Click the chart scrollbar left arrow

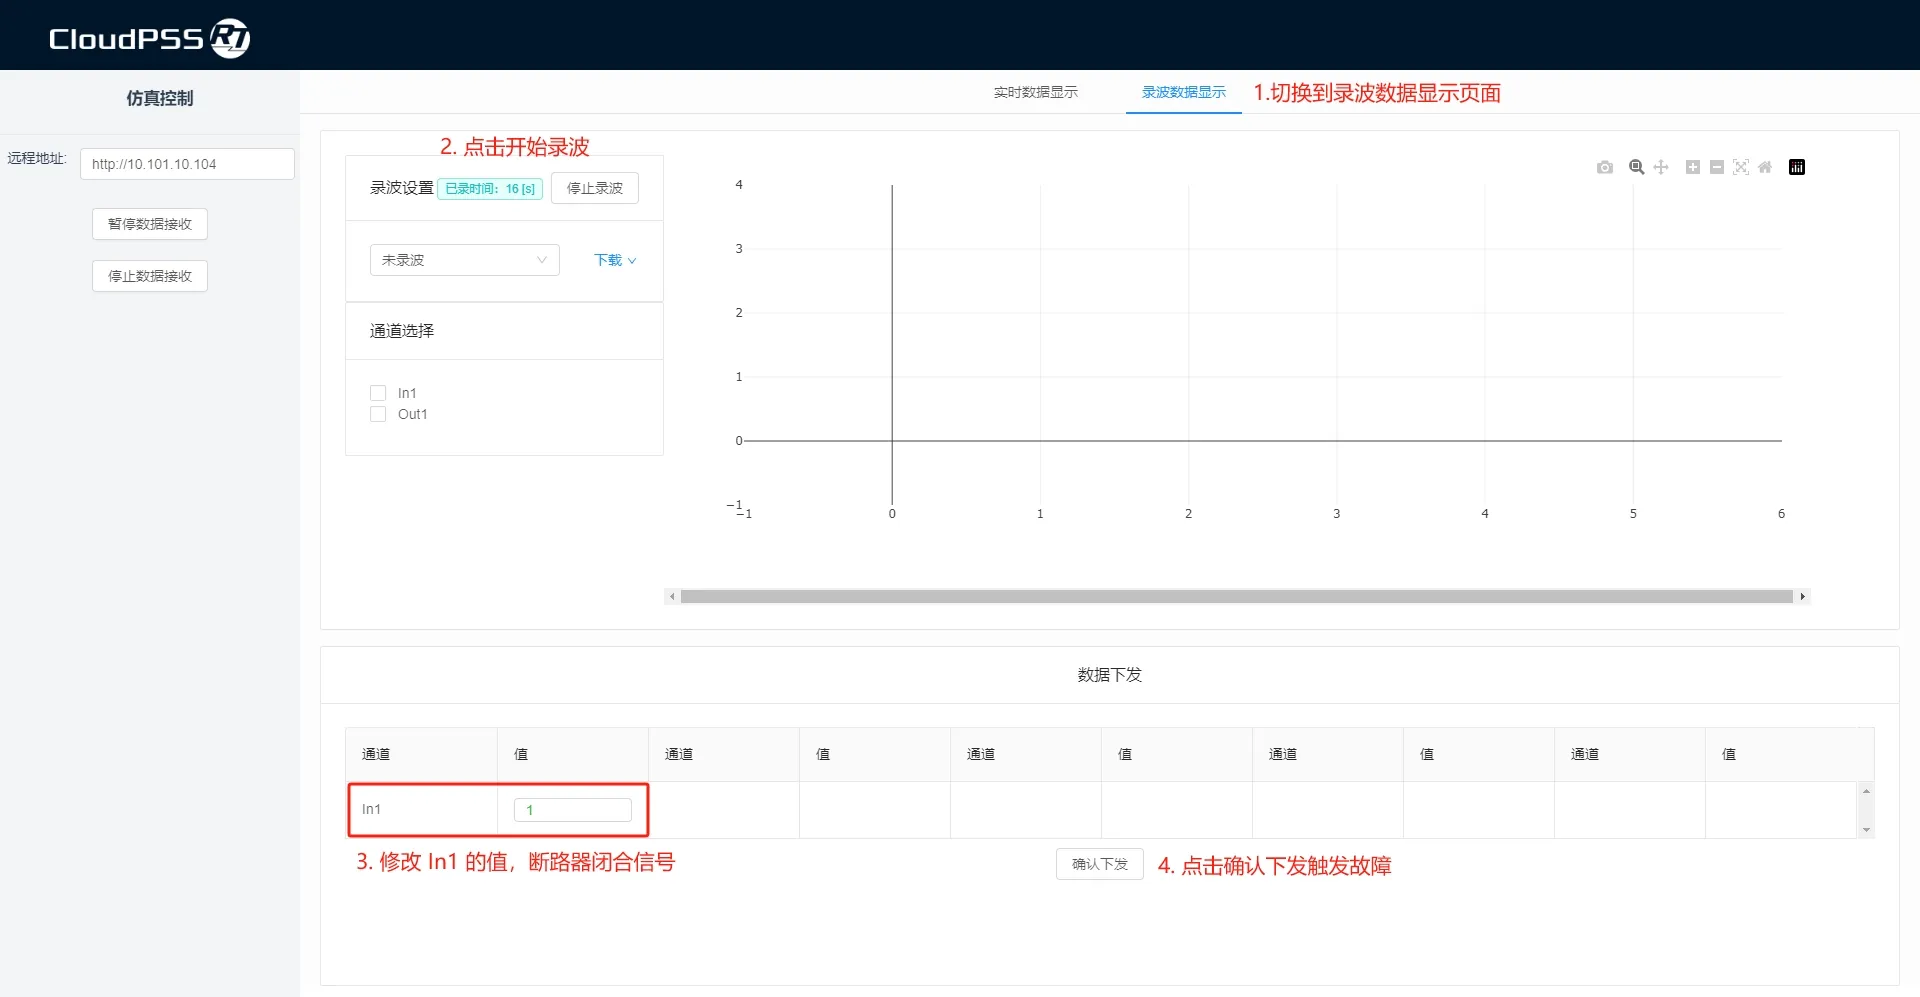coord(672,597)
